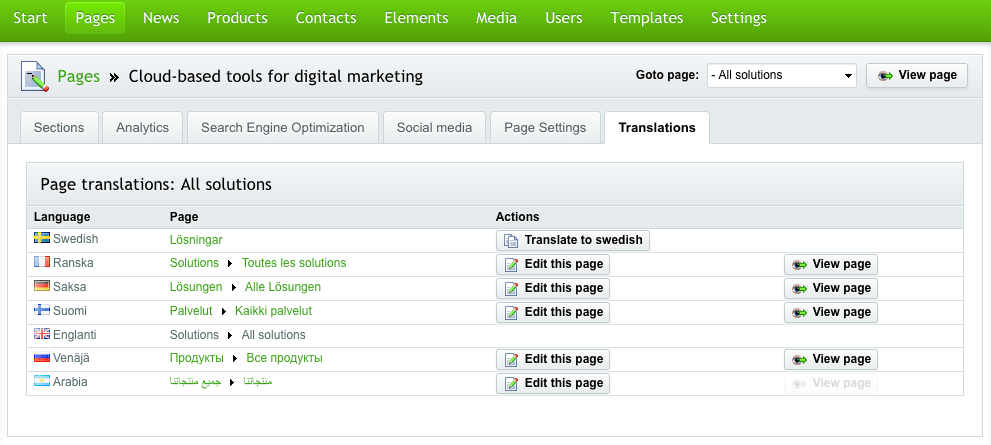Click the UK flag icon next to Englanti

(42, 334)
